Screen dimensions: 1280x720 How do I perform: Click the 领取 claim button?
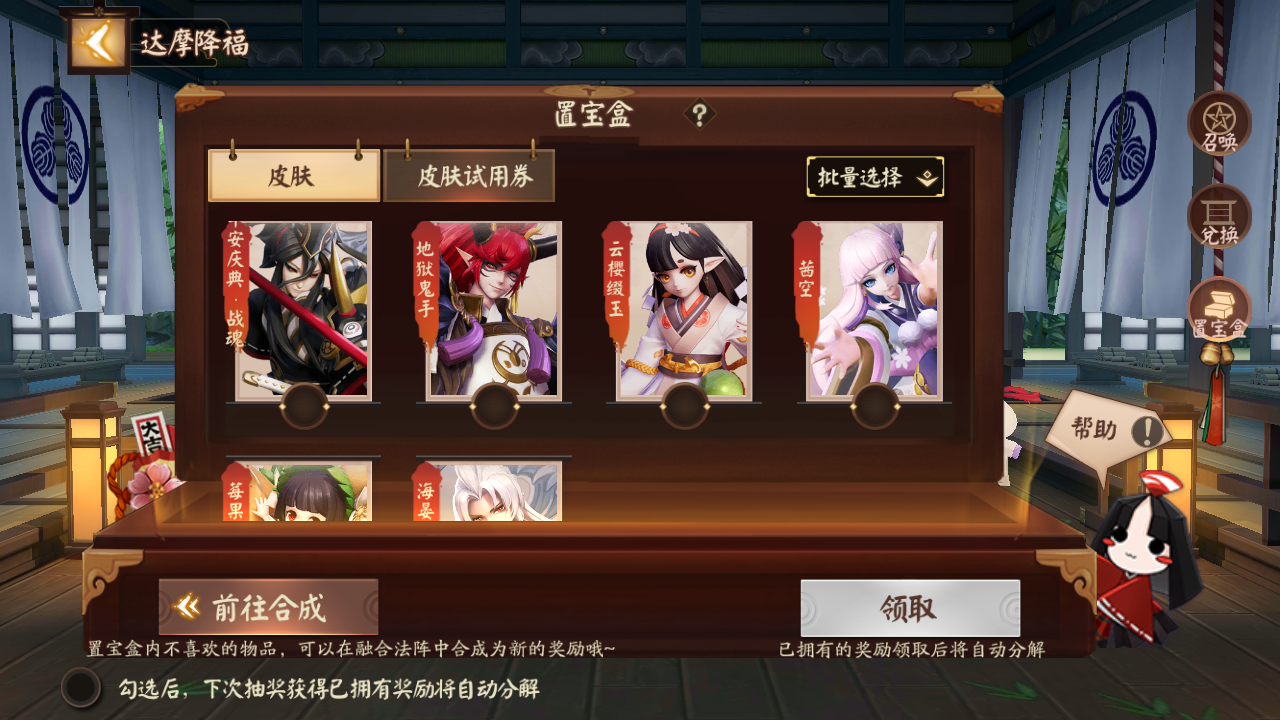tap(910, 607)
